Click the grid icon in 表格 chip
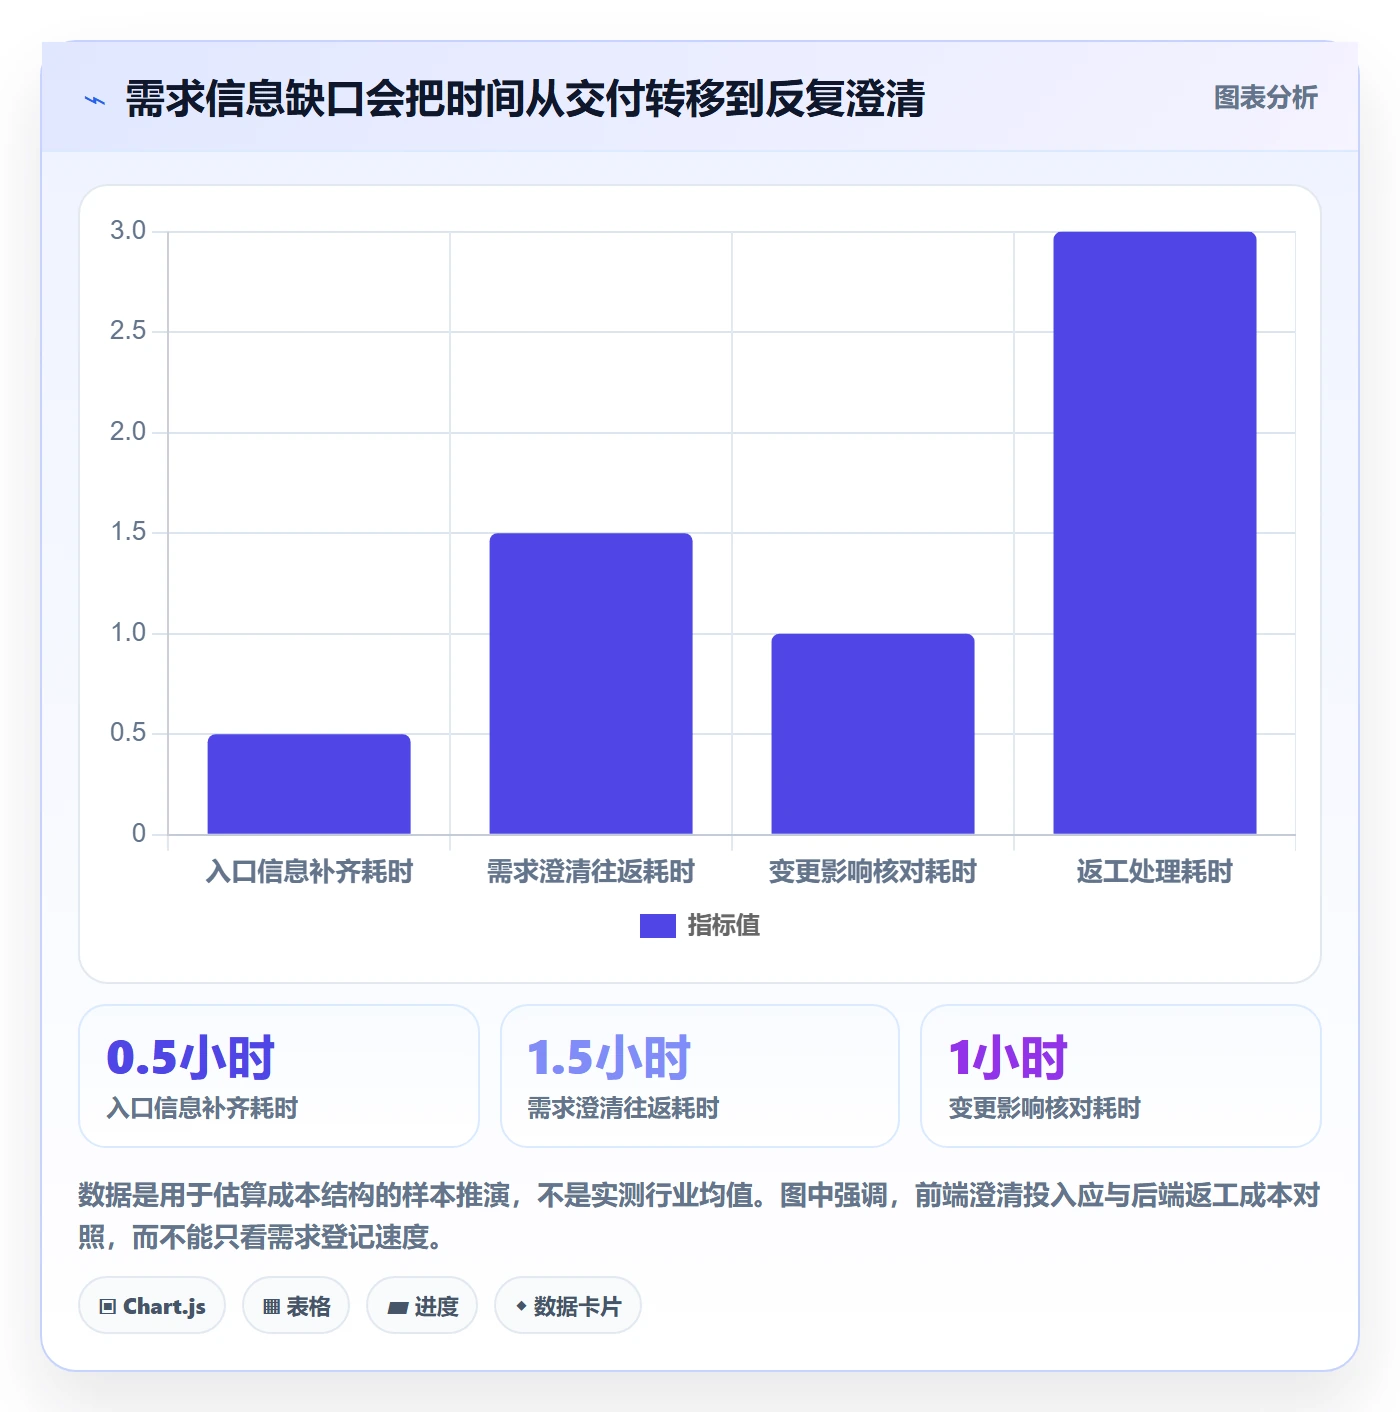Screen dimensions: 1400x1412 point(272,1307)
